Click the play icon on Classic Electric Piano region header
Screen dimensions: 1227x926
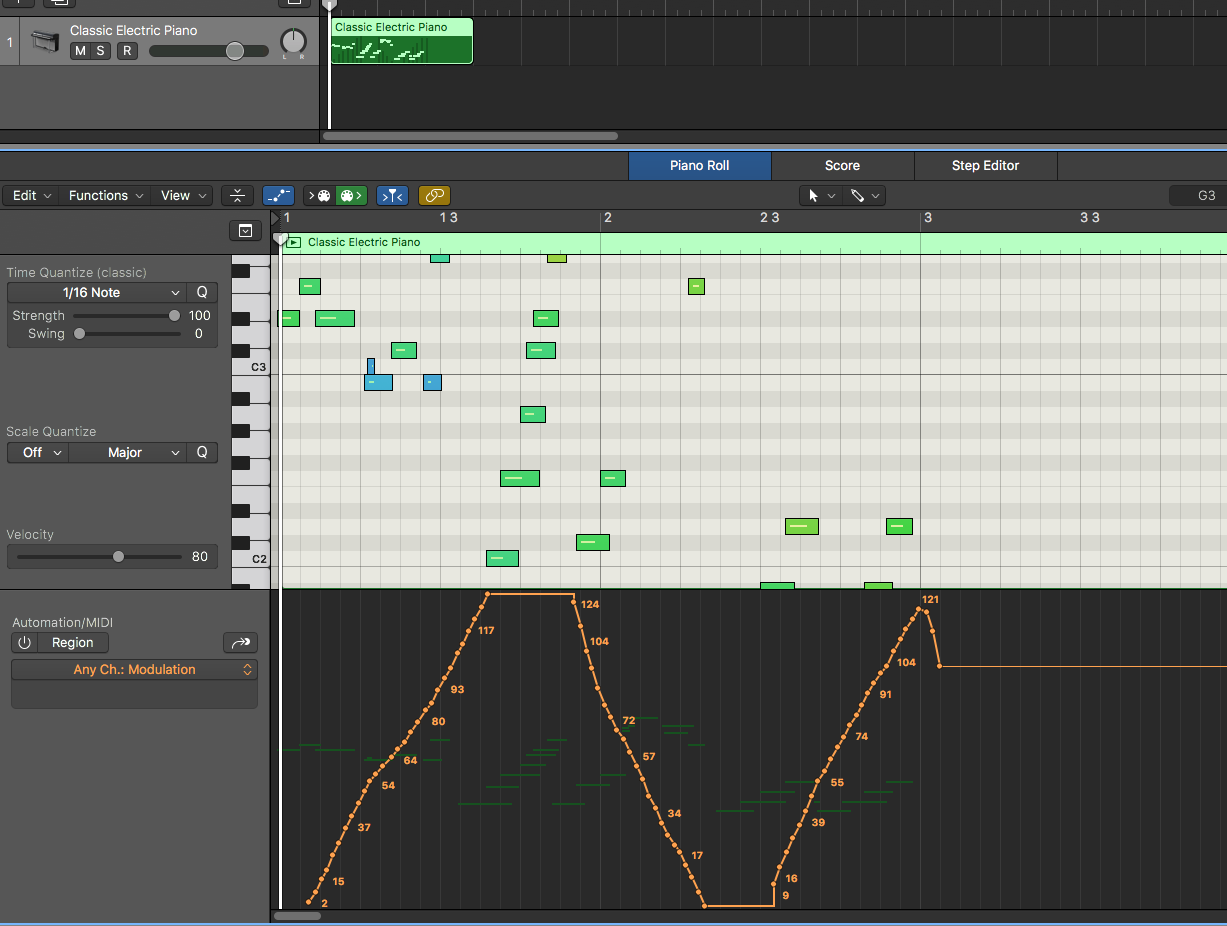294,242
